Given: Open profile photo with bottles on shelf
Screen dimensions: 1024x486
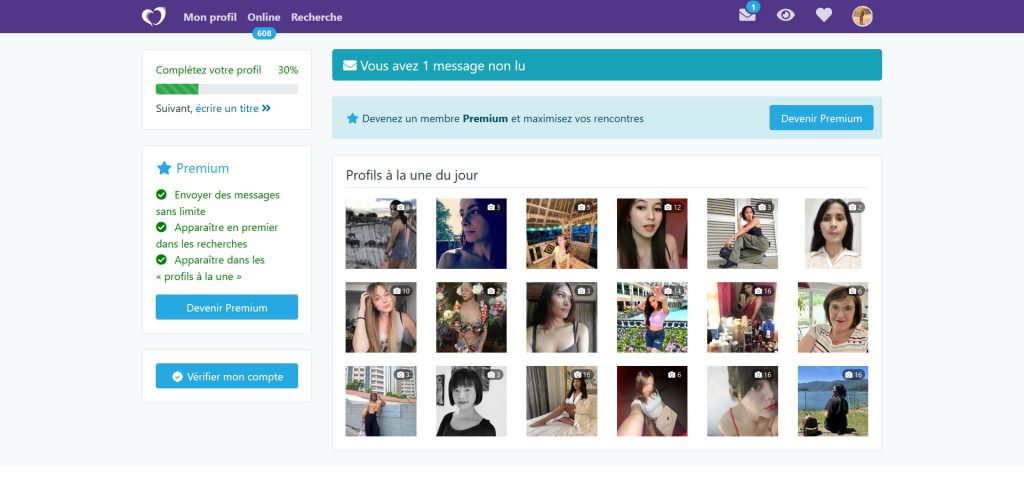Looking at the screenshot, I should pos(743,317).
